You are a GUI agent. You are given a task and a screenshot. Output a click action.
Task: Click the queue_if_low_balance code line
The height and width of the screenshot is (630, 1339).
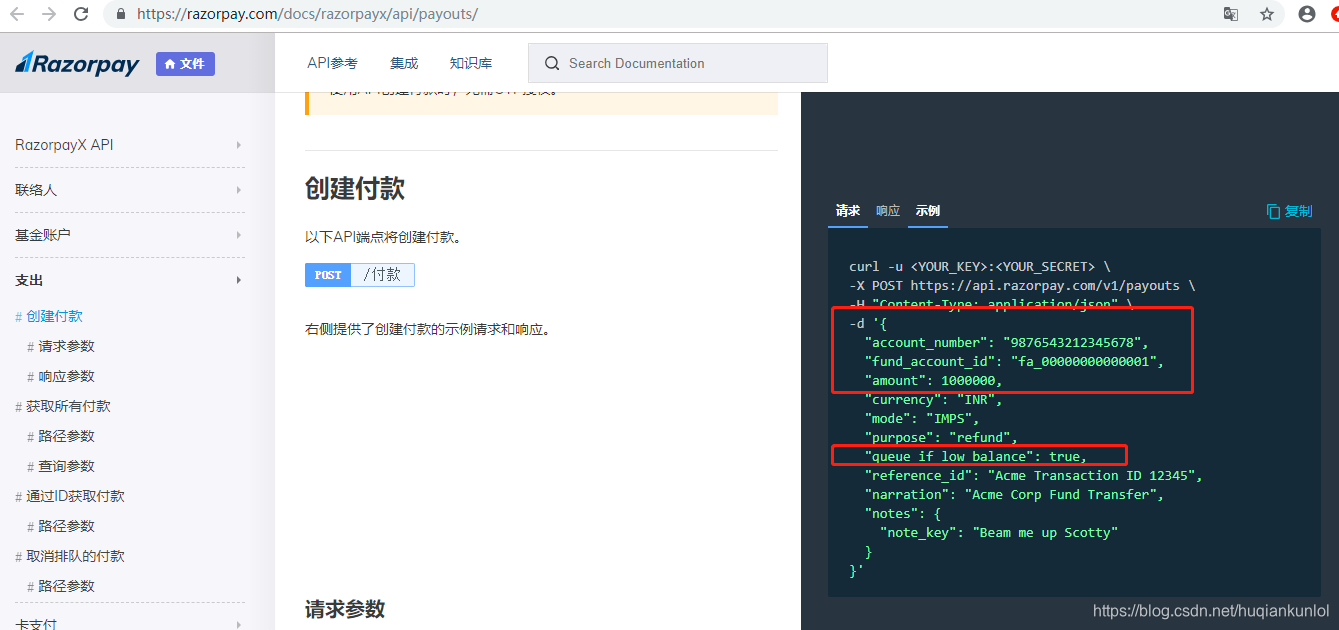point(975,457)
